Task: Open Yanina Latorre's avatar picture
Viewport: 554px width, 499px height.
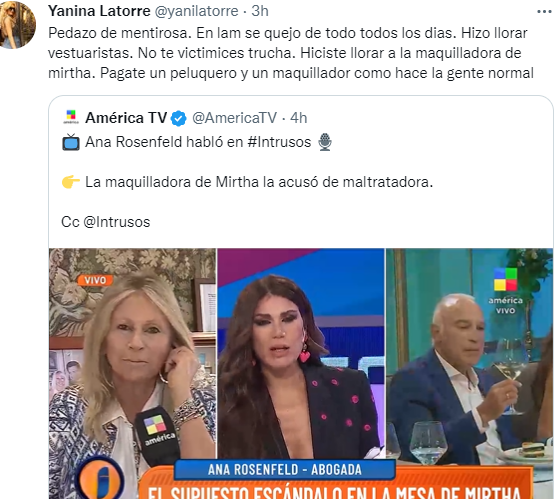Action: (x=17, y=24)
